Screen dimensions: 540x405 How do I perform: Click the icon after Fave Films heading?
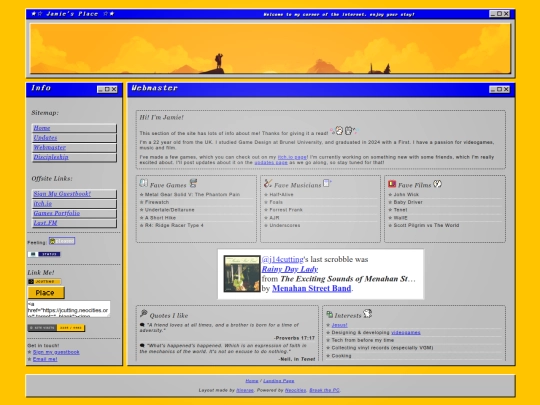pos(437,184)
